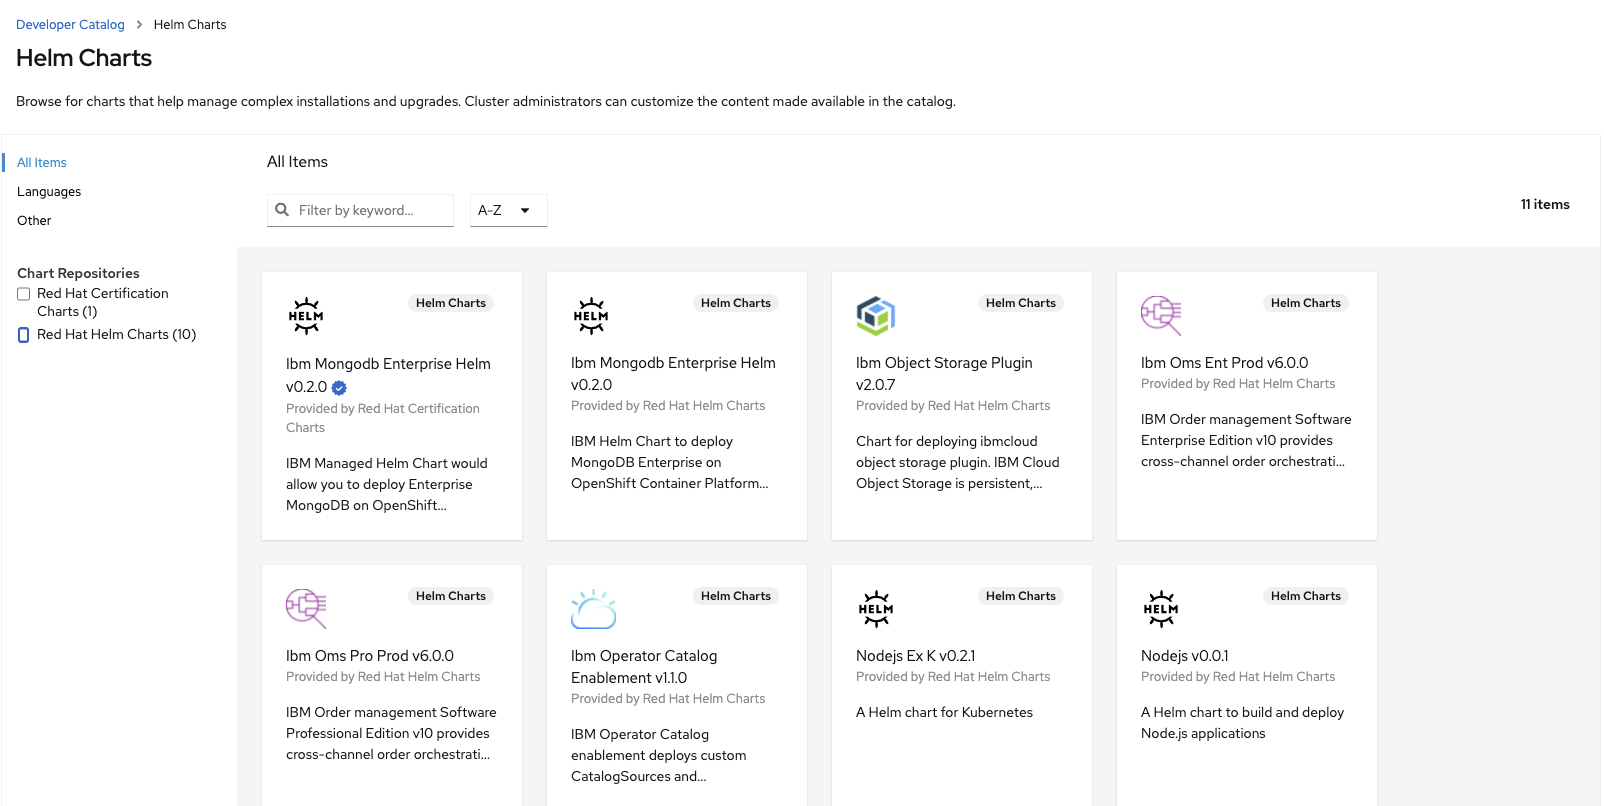Click the Ibm Object Storage Plugin cube icon
Screen dimensions: 1604x806
point(875,316)
